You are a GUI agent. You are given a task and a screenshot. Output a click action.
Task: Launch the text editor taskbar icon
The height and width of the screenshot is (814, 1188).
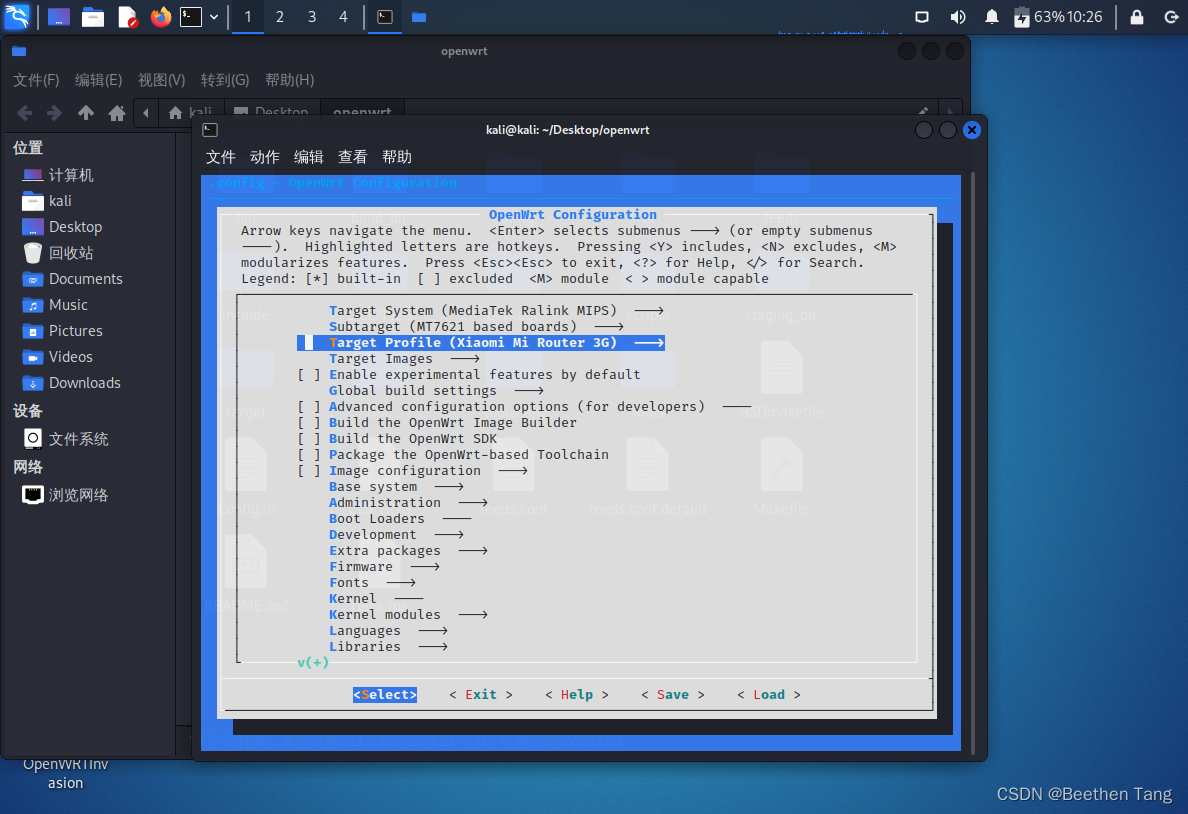[x=127, y=17]
